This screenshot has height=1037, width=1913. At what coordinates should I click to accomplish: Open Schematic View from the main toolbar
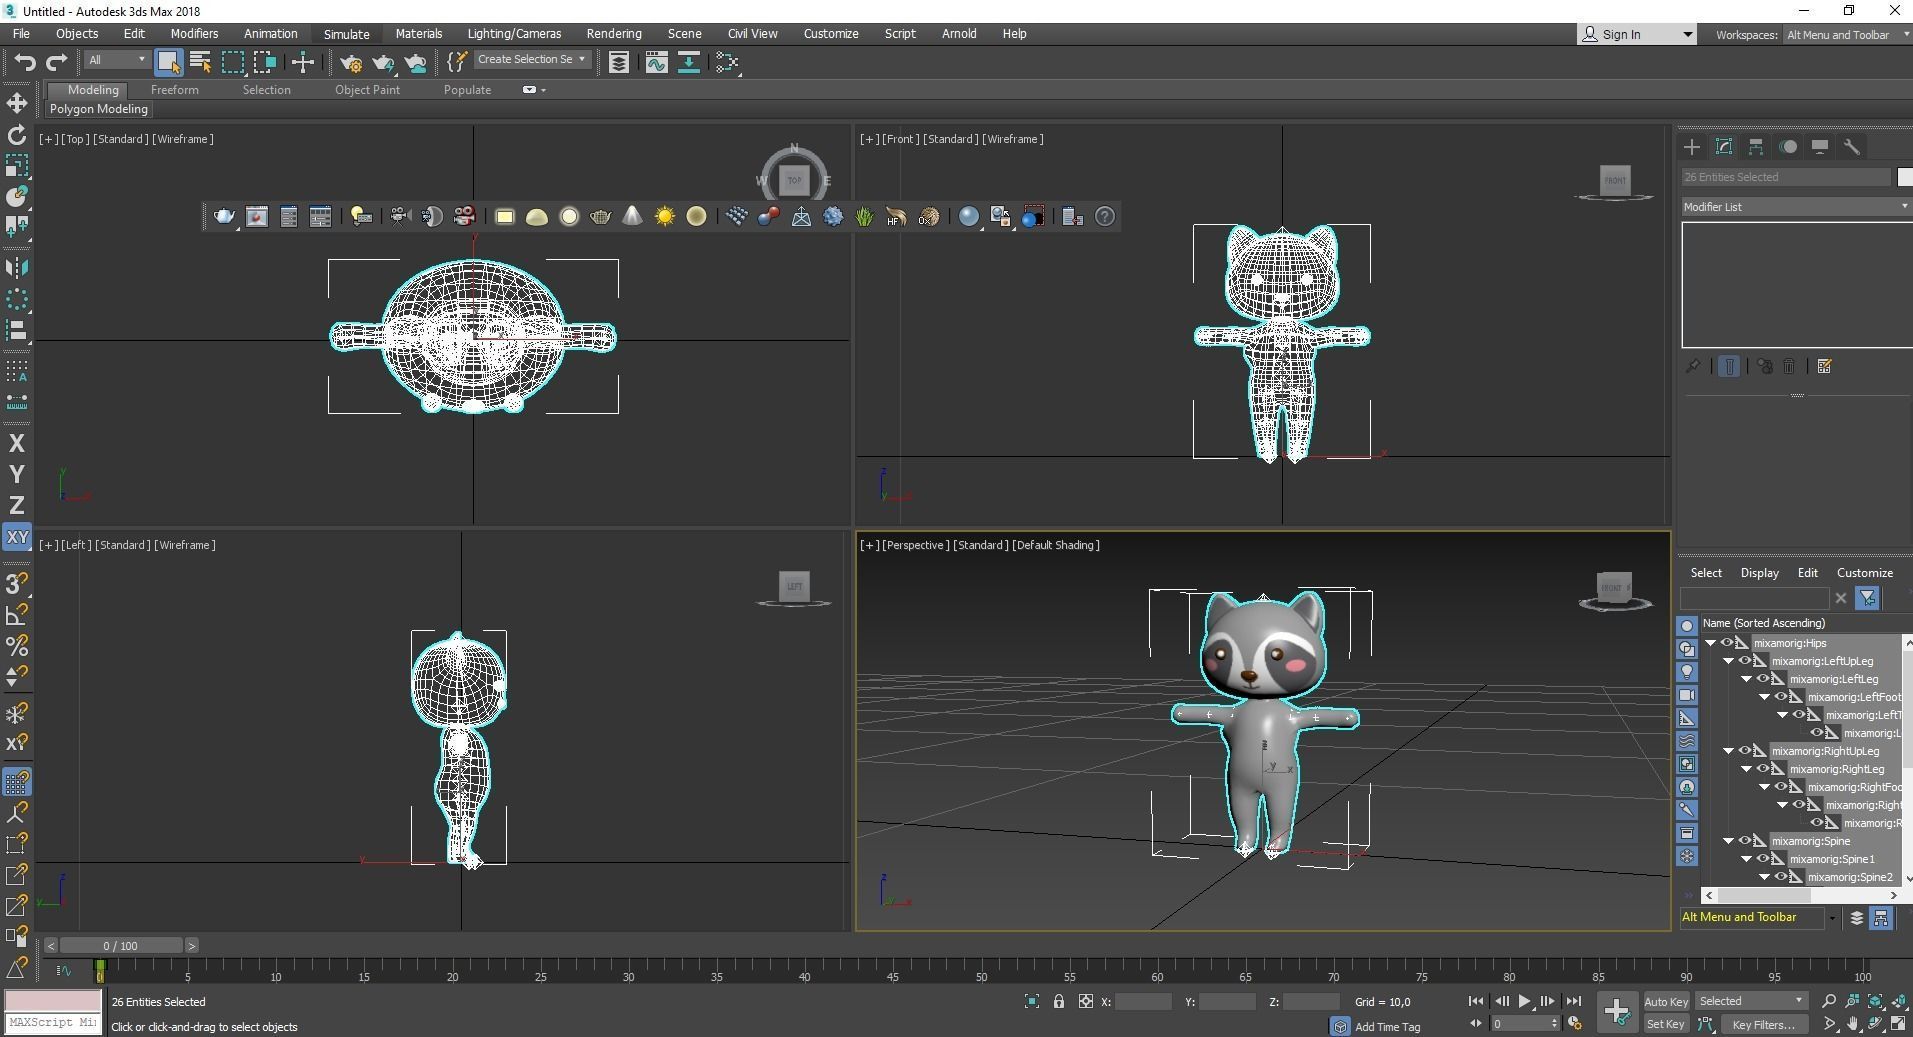point(688,62)
